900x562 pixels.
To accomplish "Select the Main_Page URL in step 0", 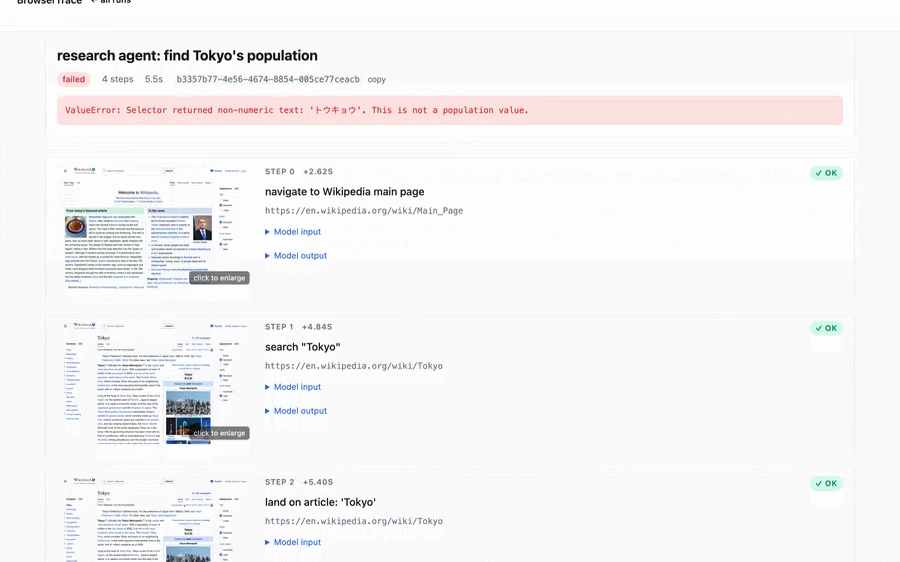I will [x=364, y=211].
